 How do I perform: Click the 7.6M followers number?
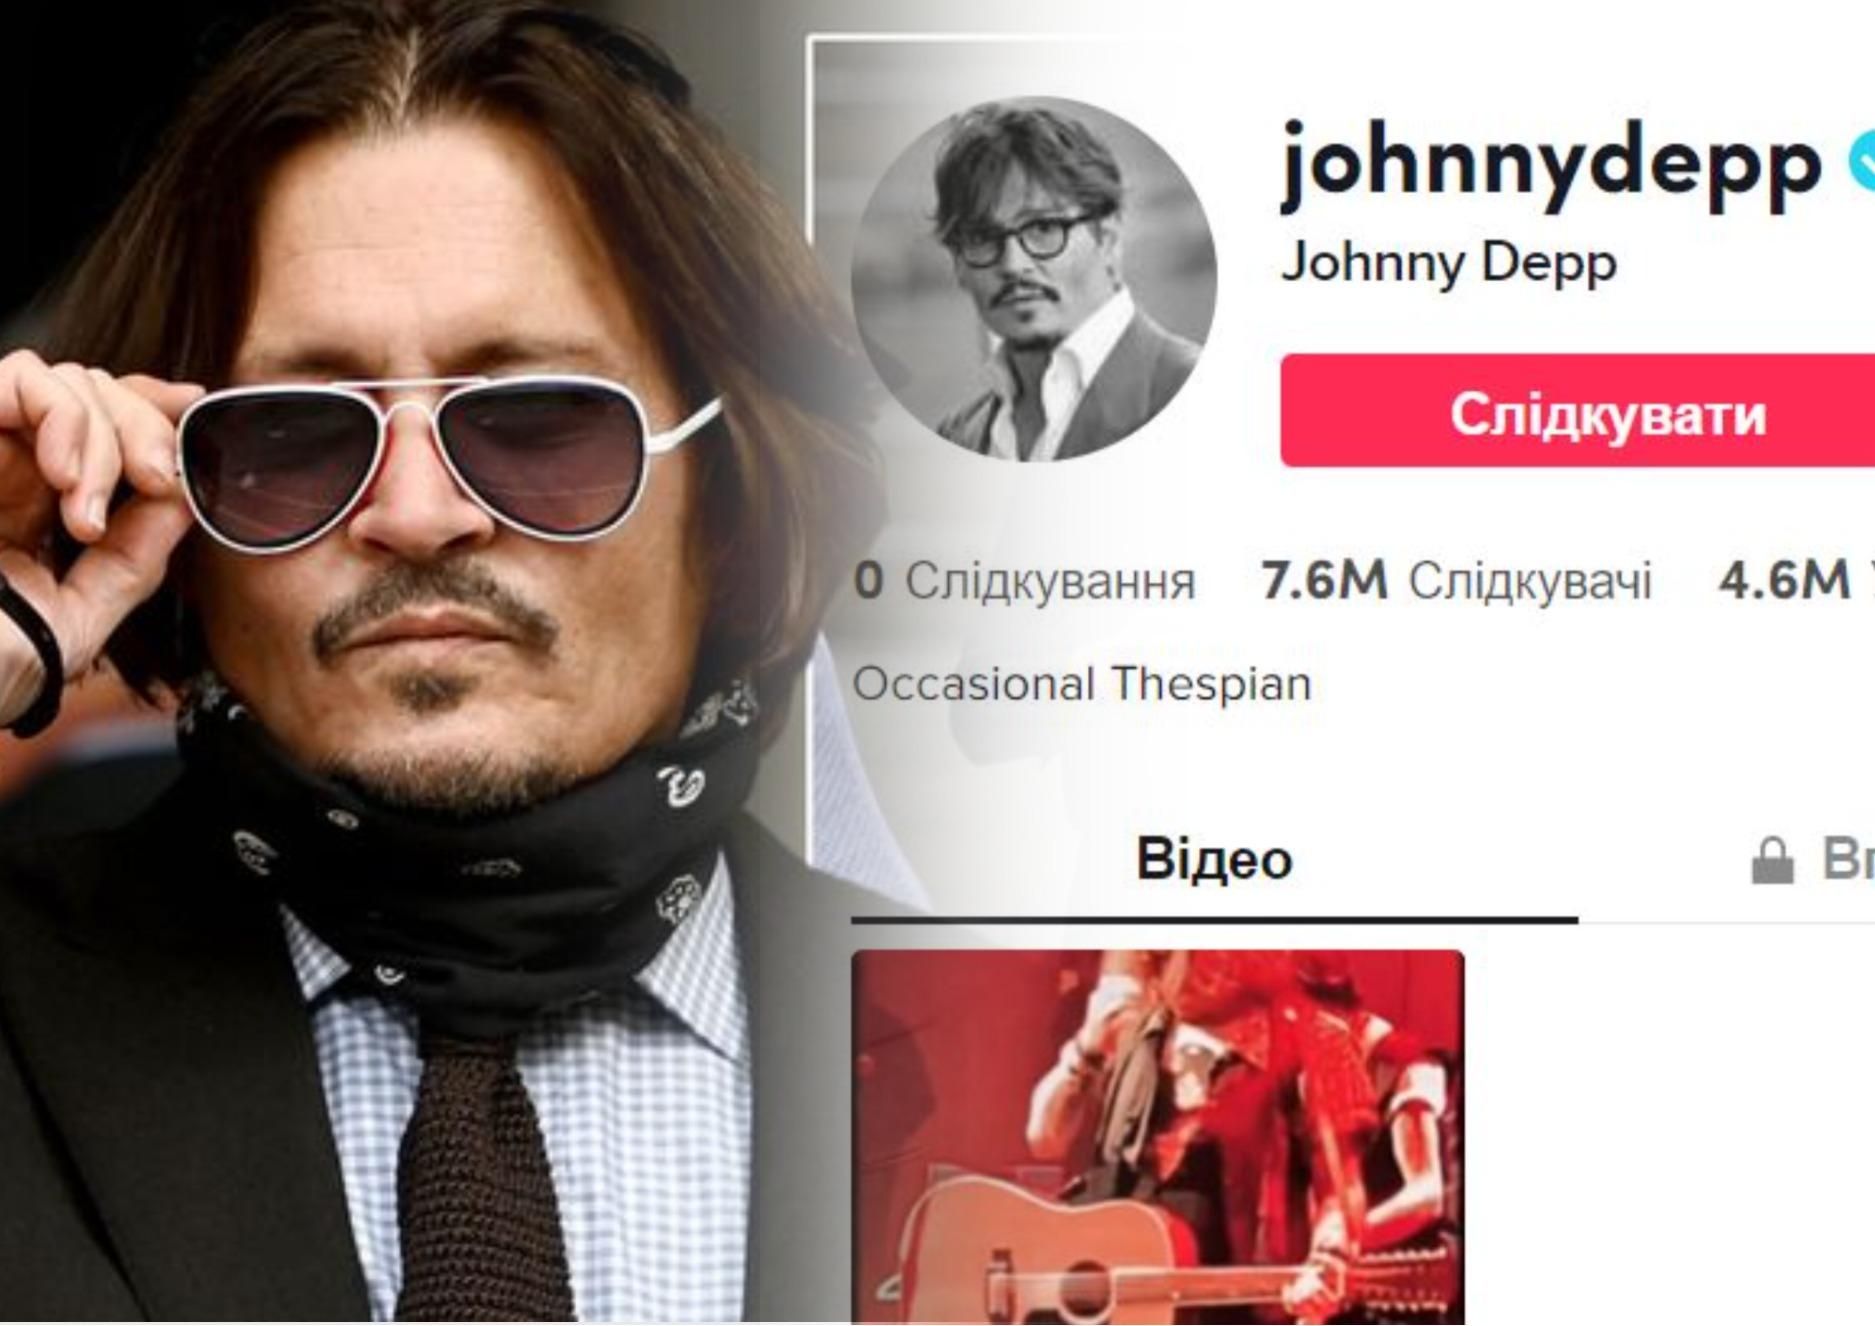1324,580
